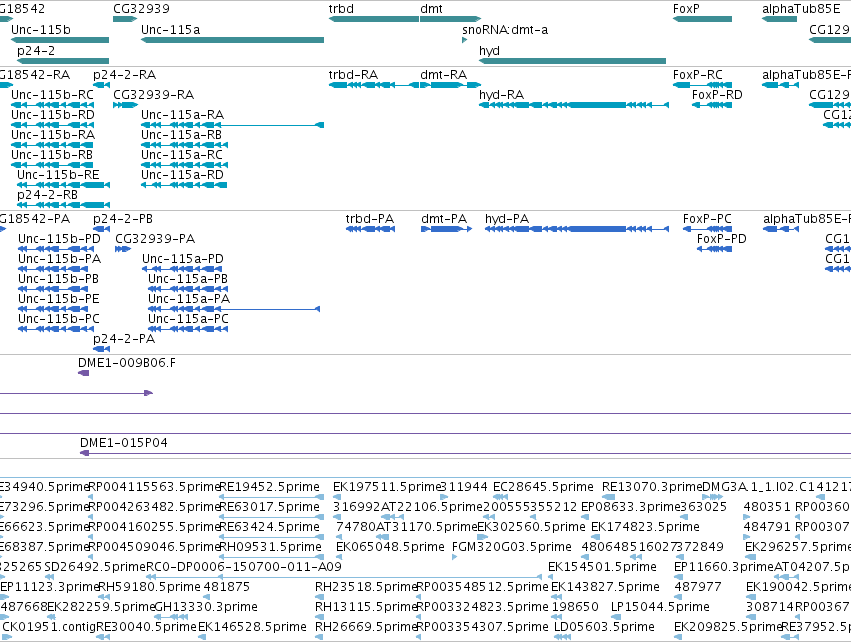Select the hyd gene bar
Screen dimensions: 851x642
(572, 61)
